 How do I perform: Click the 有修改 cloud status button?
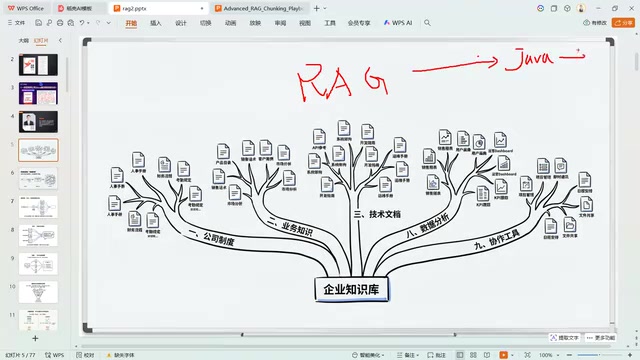[595, 23]
